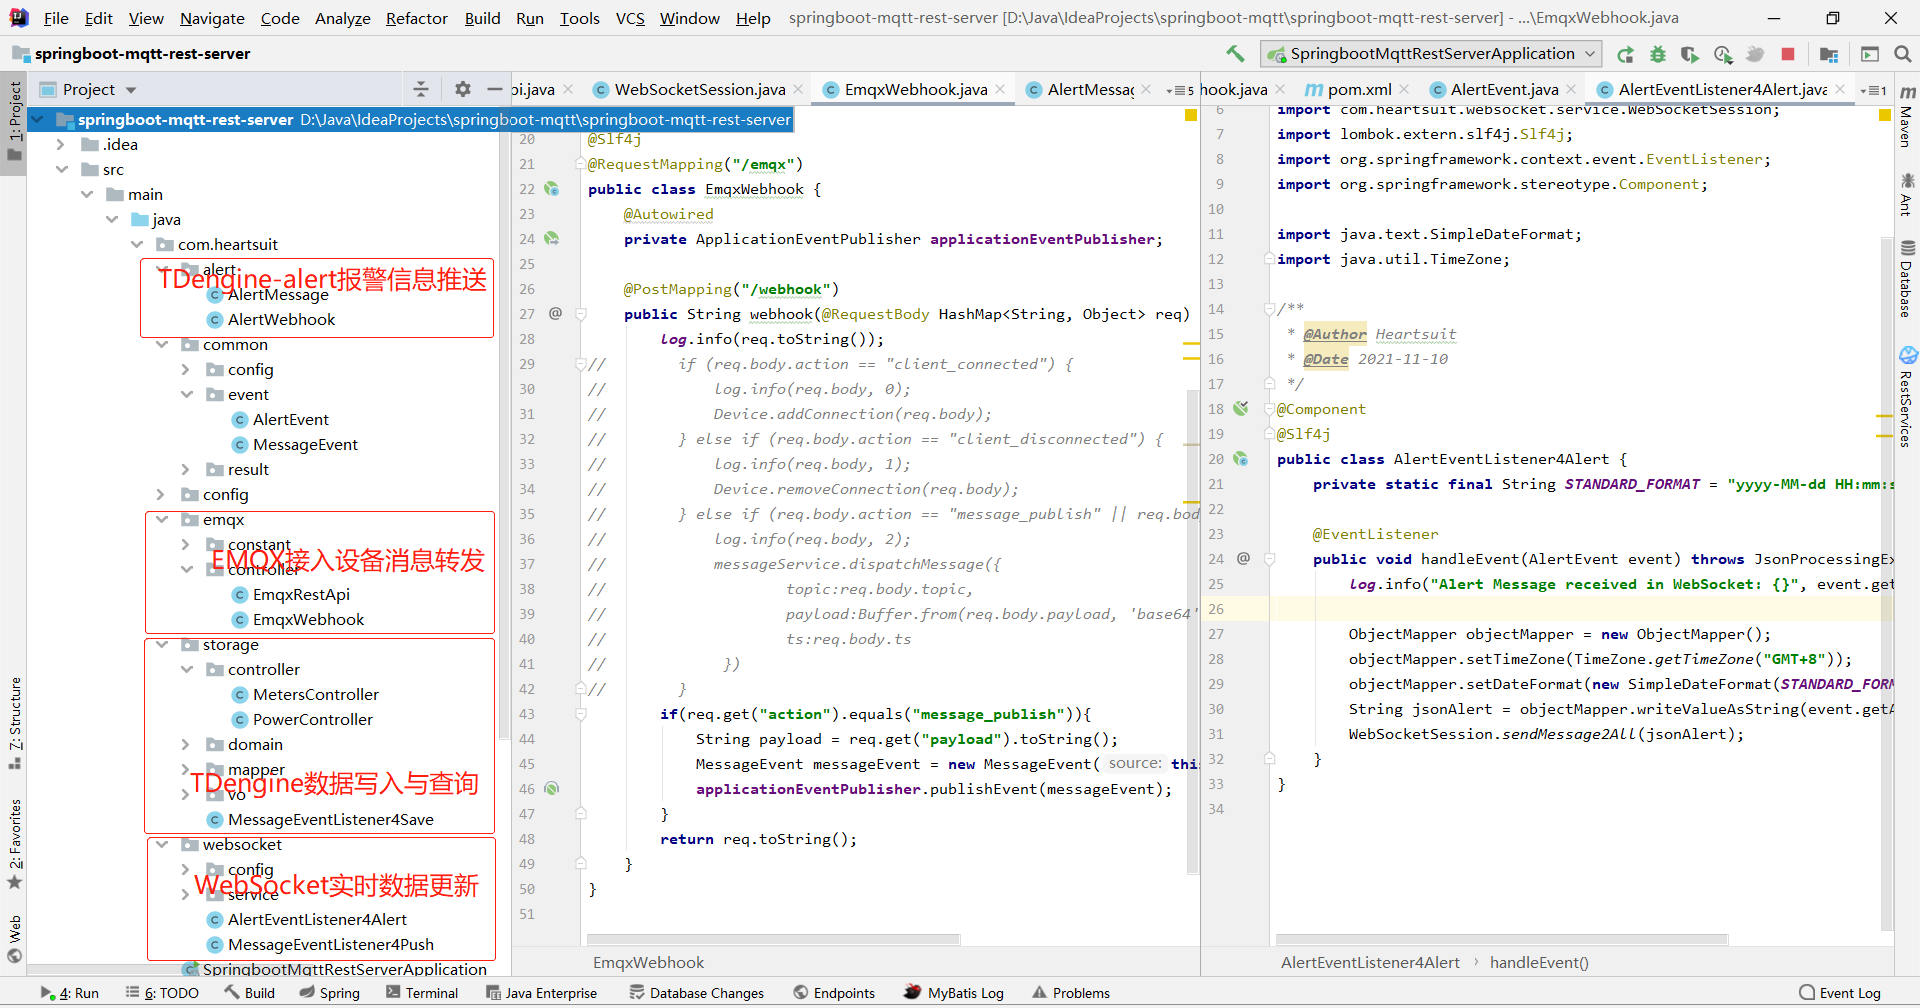Click request mapping gutter icon on line 27
Screen dimensions: 1920x1008
[555, 314]
